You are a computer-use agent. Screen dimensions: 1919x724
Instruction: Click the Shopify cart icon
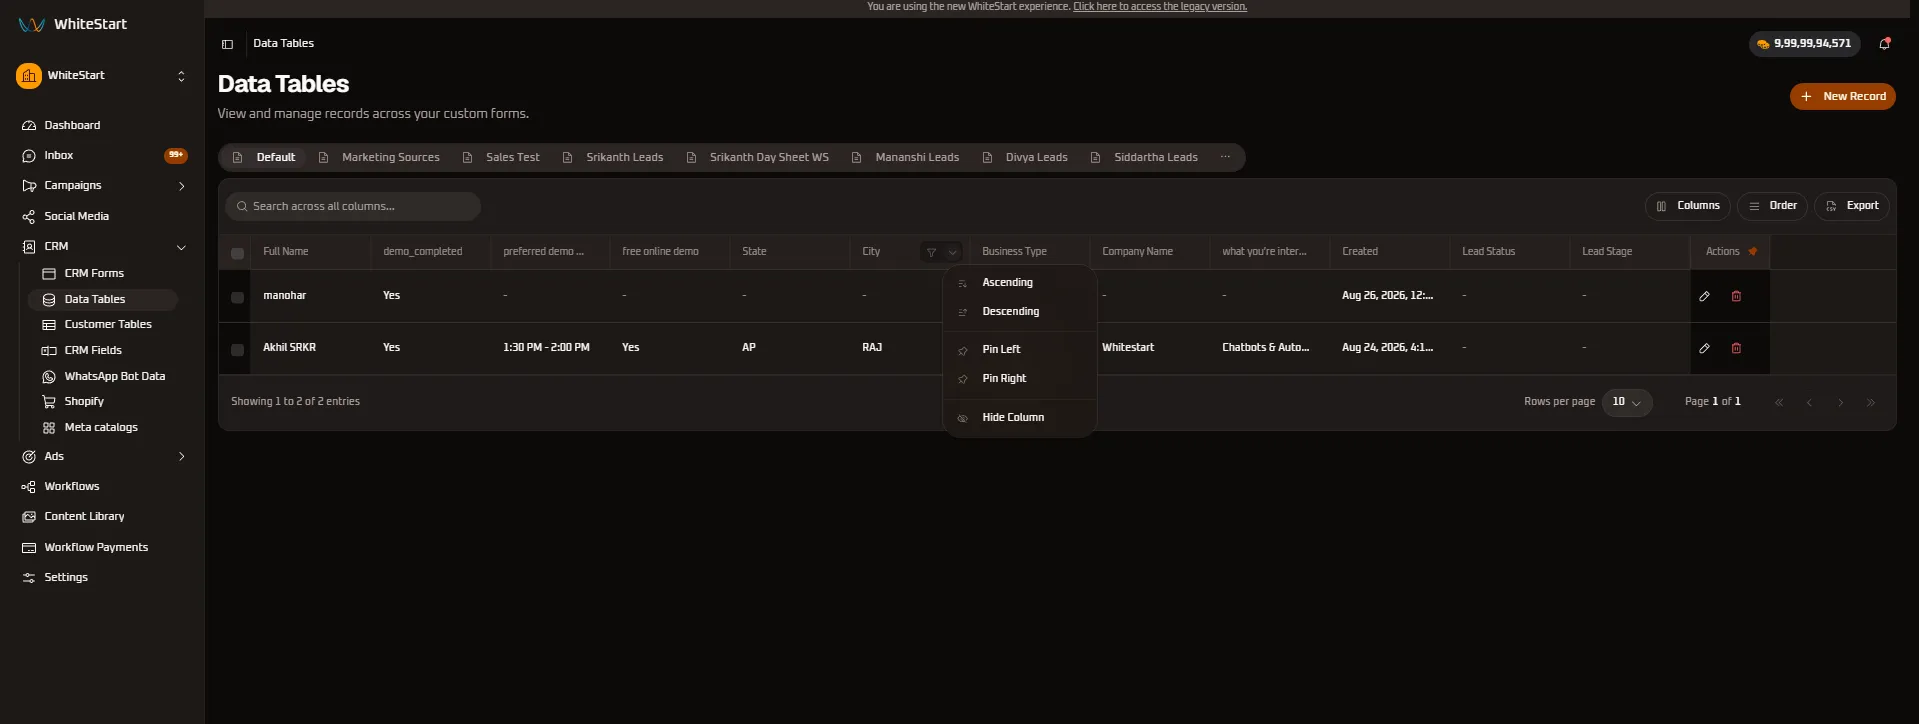click(x=49, y=402)
